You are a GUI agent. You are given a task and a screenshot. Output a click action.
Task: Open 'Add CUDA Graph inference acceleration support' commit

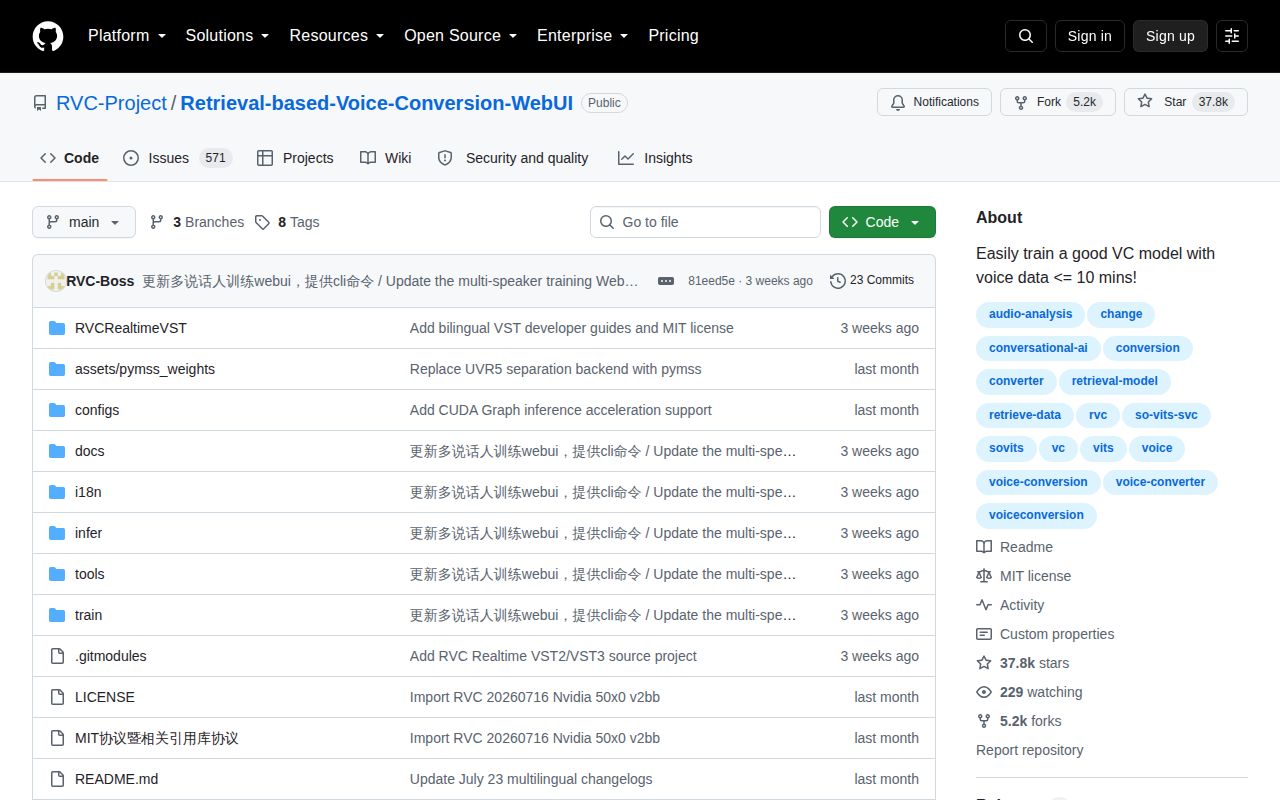click(561, 410)
